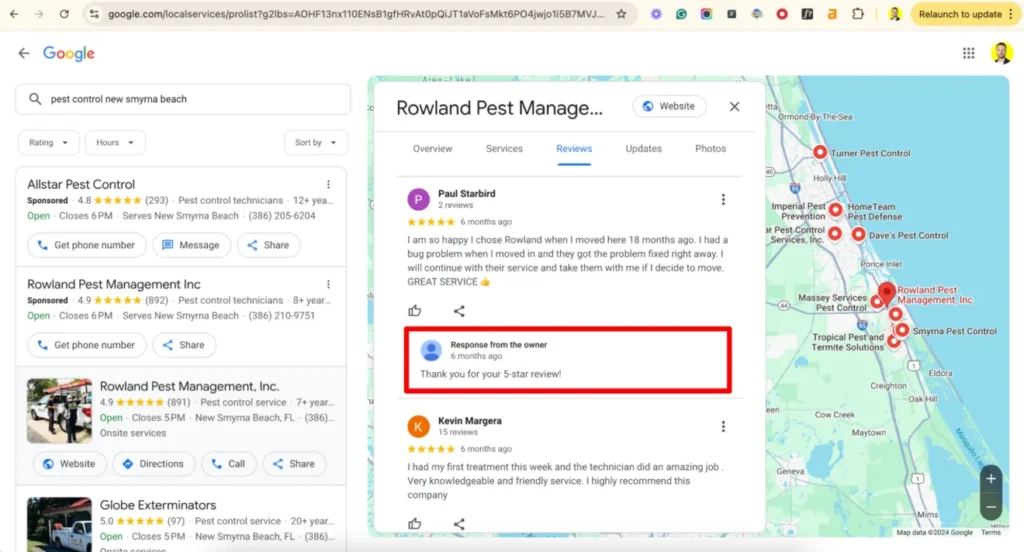Viewport: 1024px width, 552px height.
Task: Click Get phone number for Allstar Pest Control
Action: [86, 245]
